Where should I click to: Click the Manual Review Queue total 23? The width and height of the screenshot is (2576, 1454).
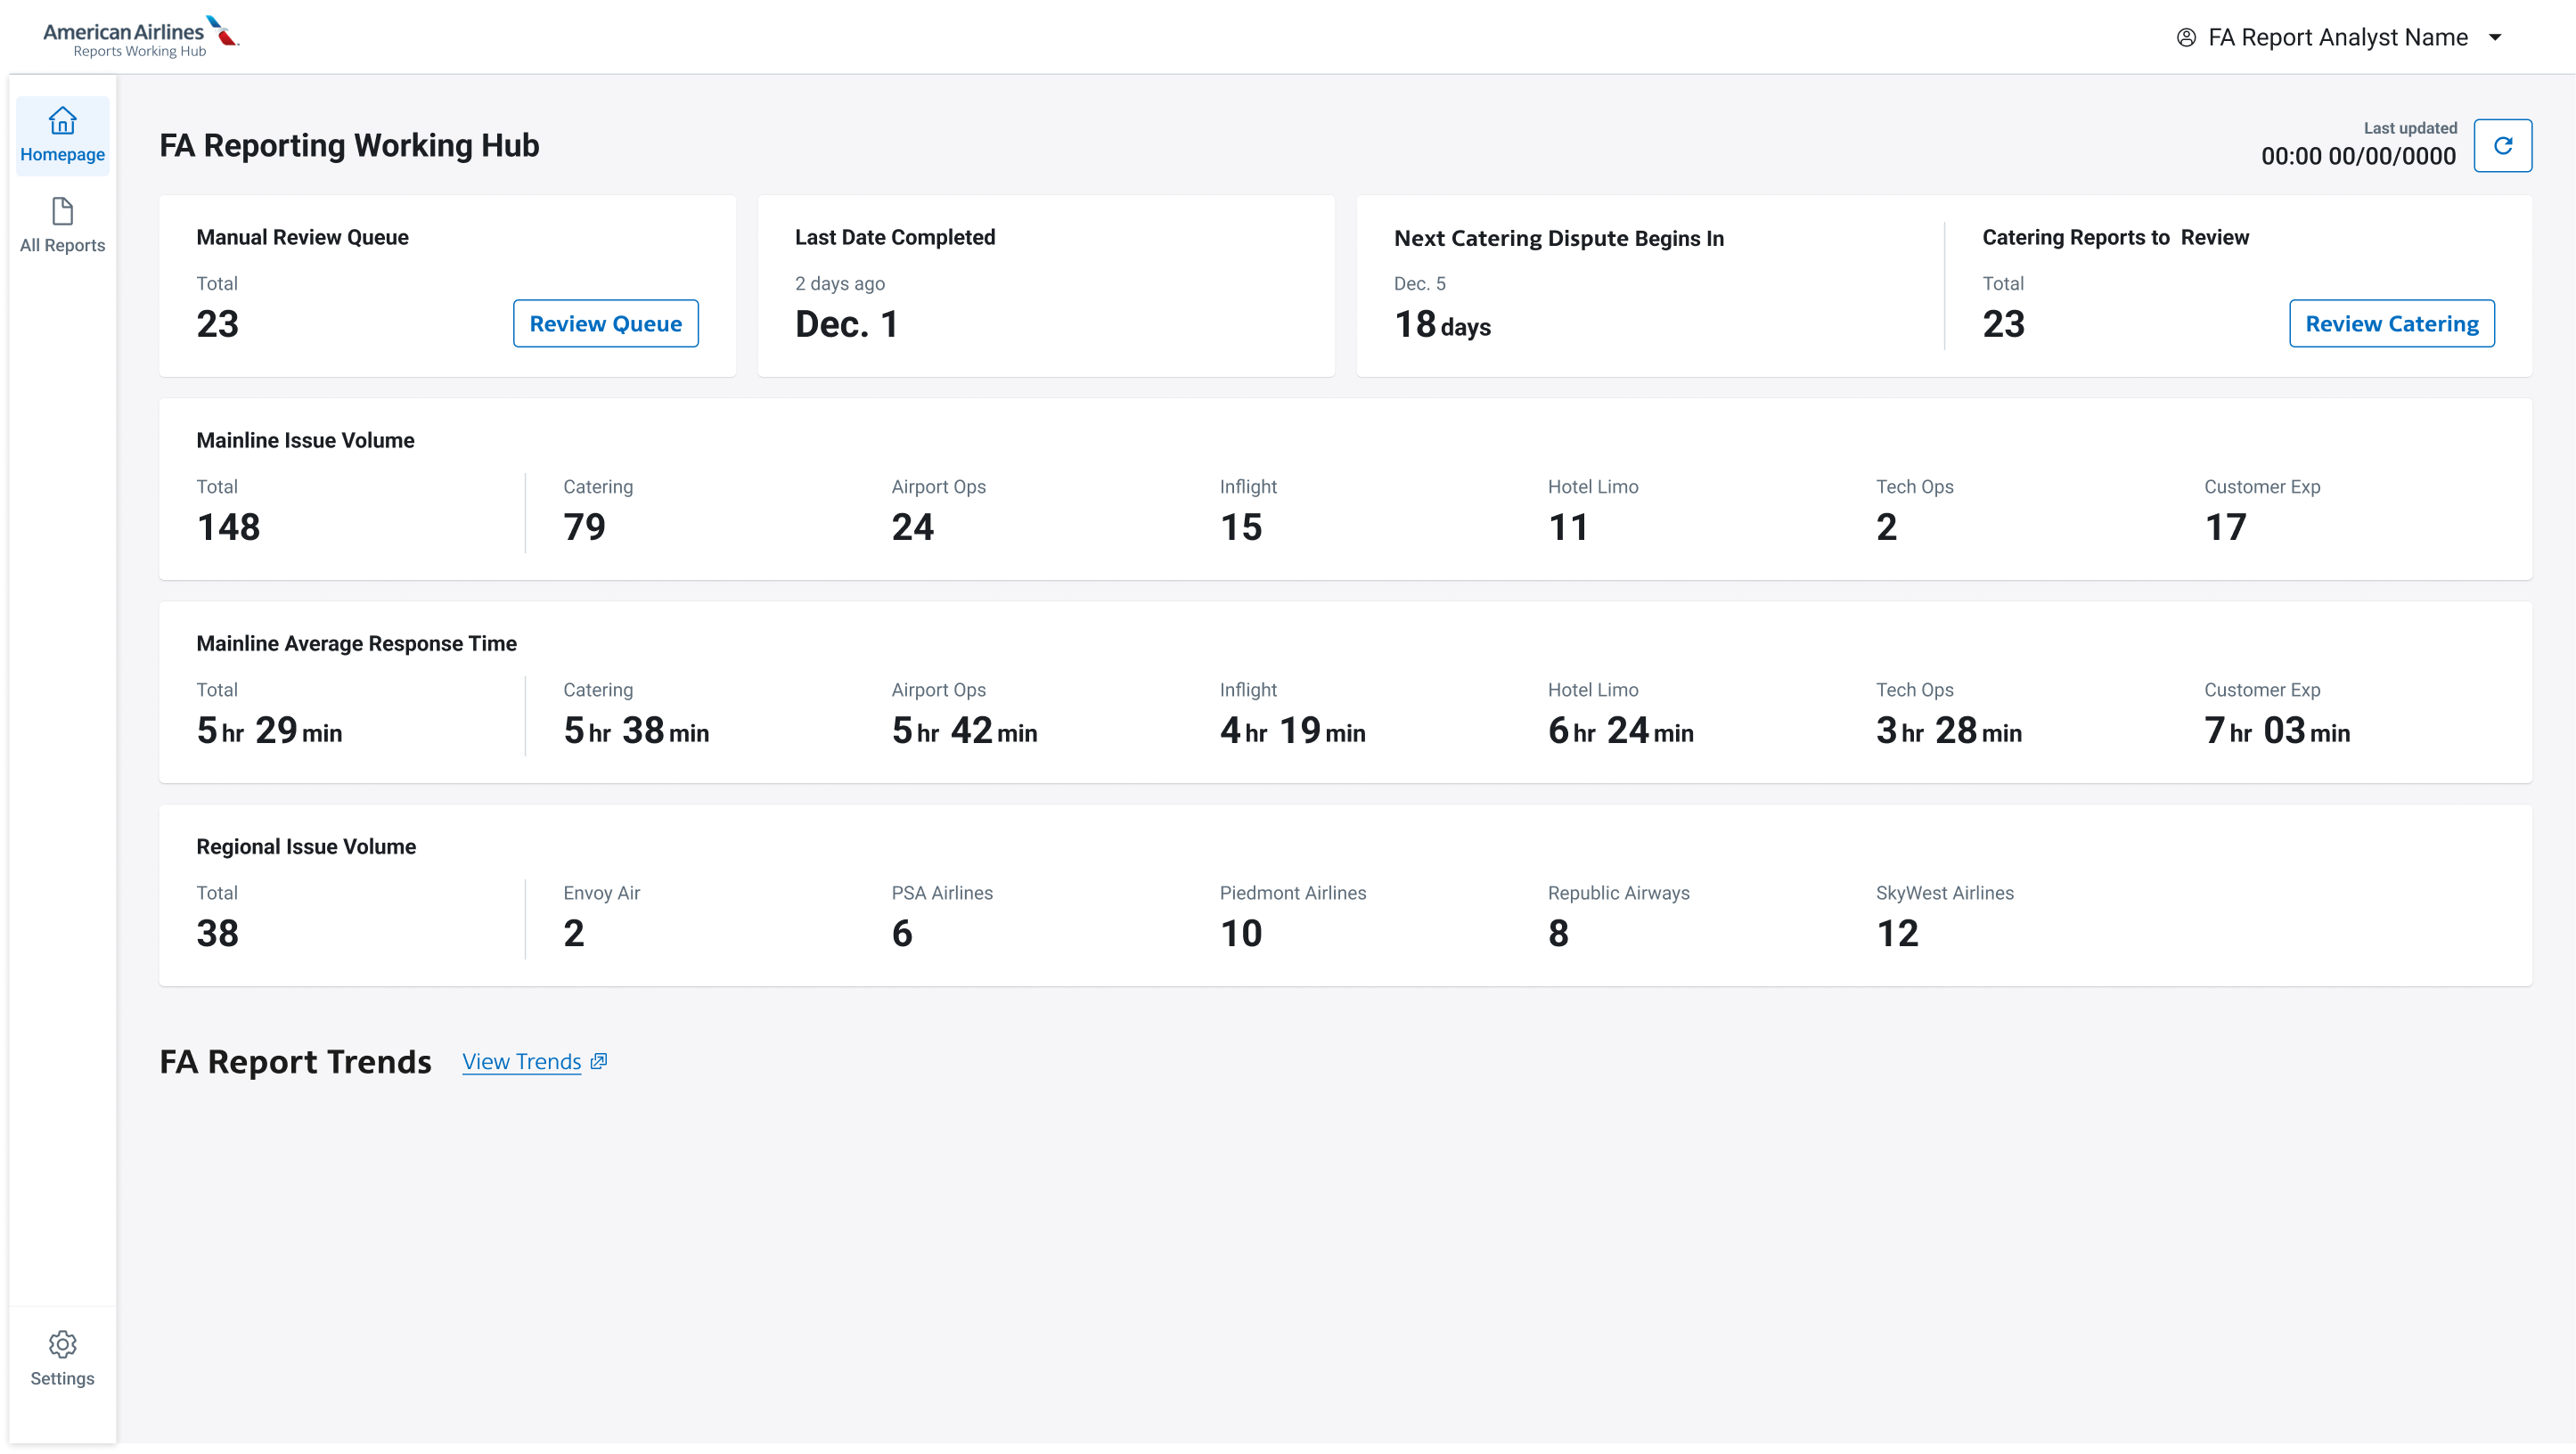coord(217,324)
